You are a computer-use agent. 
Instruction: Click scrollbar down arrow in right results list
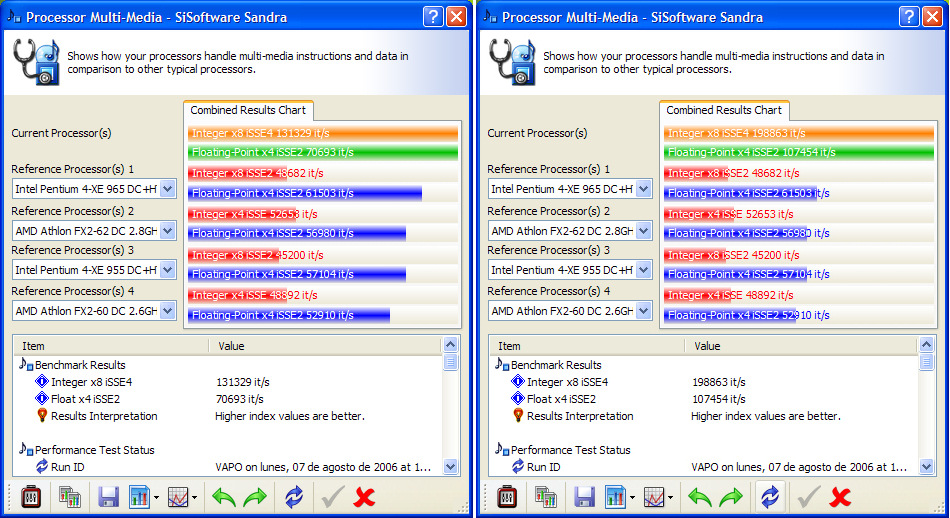tap(926, 466)
